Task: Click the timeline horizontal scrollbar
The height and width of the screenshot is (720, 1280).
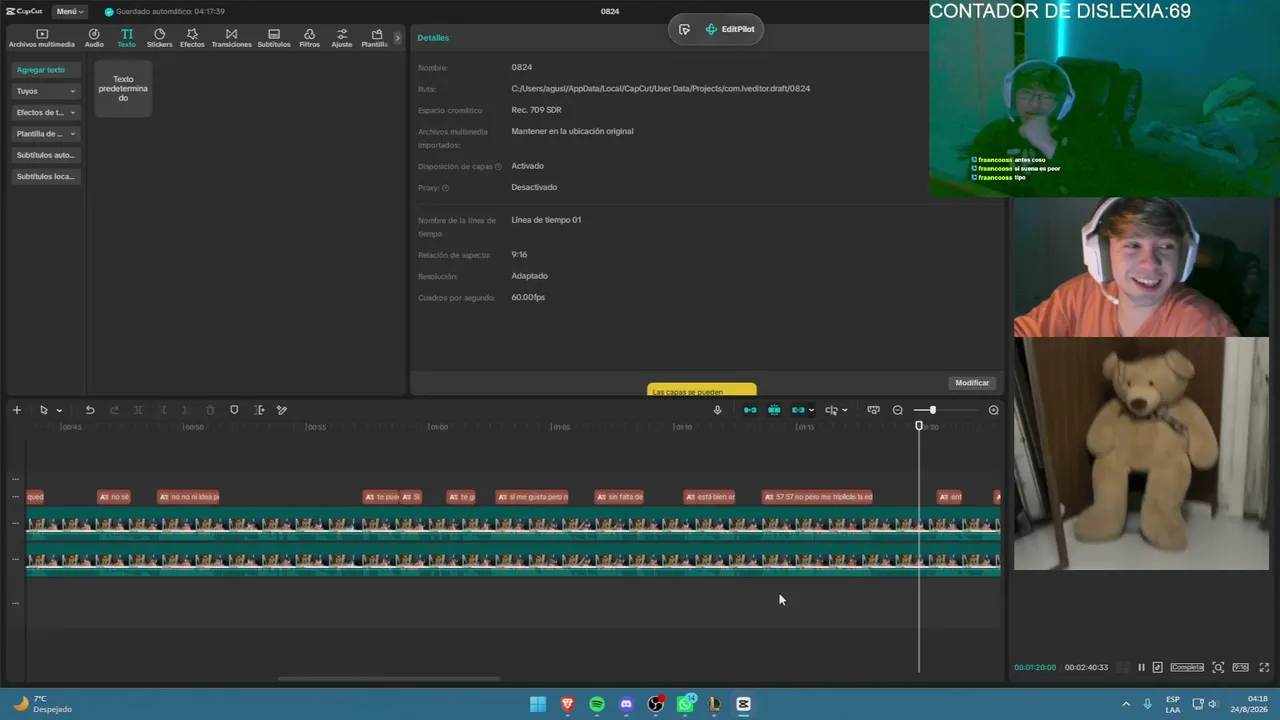Action: (388, 679)
